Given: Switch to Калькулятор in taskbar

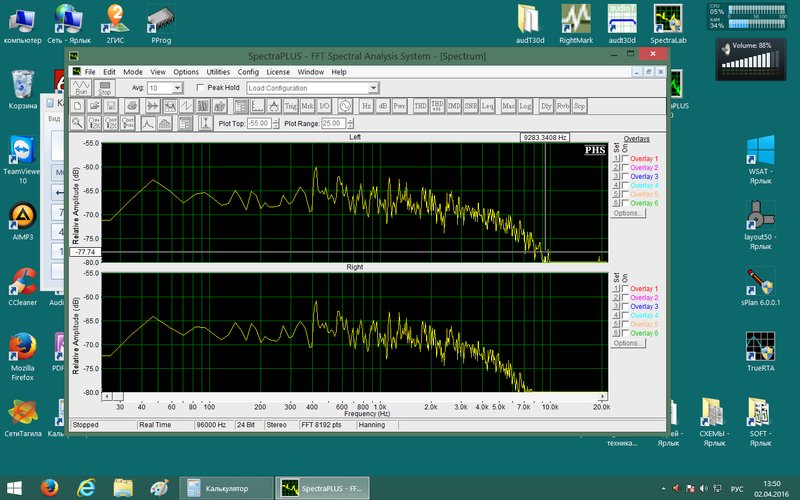Looking at the screenshot, I should [226, 488].
